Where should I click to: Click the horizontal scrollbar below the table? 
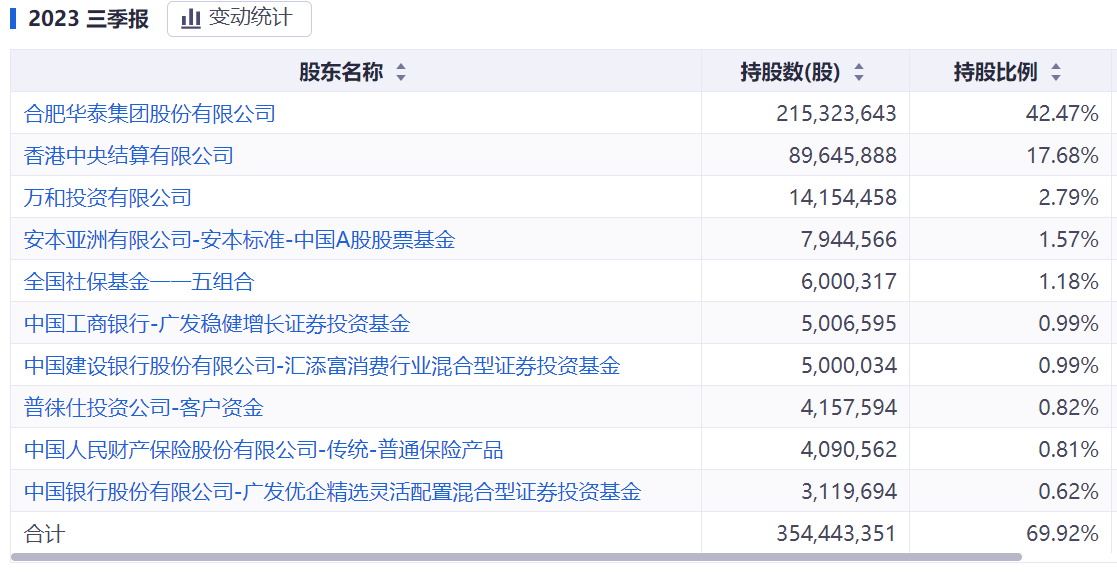coord(516,557)
